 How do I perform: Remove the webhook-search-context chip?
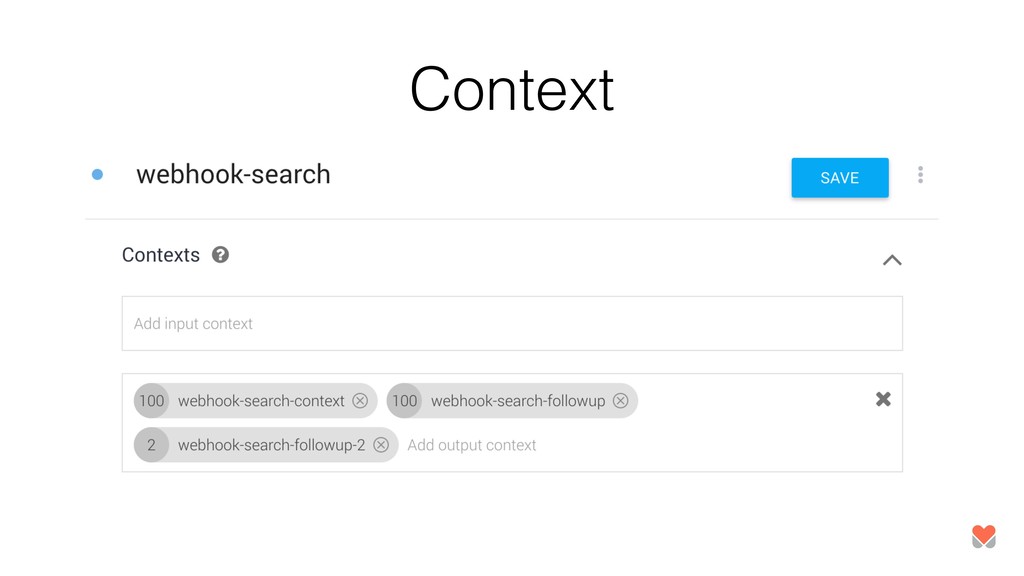click(x=360, y=401)
